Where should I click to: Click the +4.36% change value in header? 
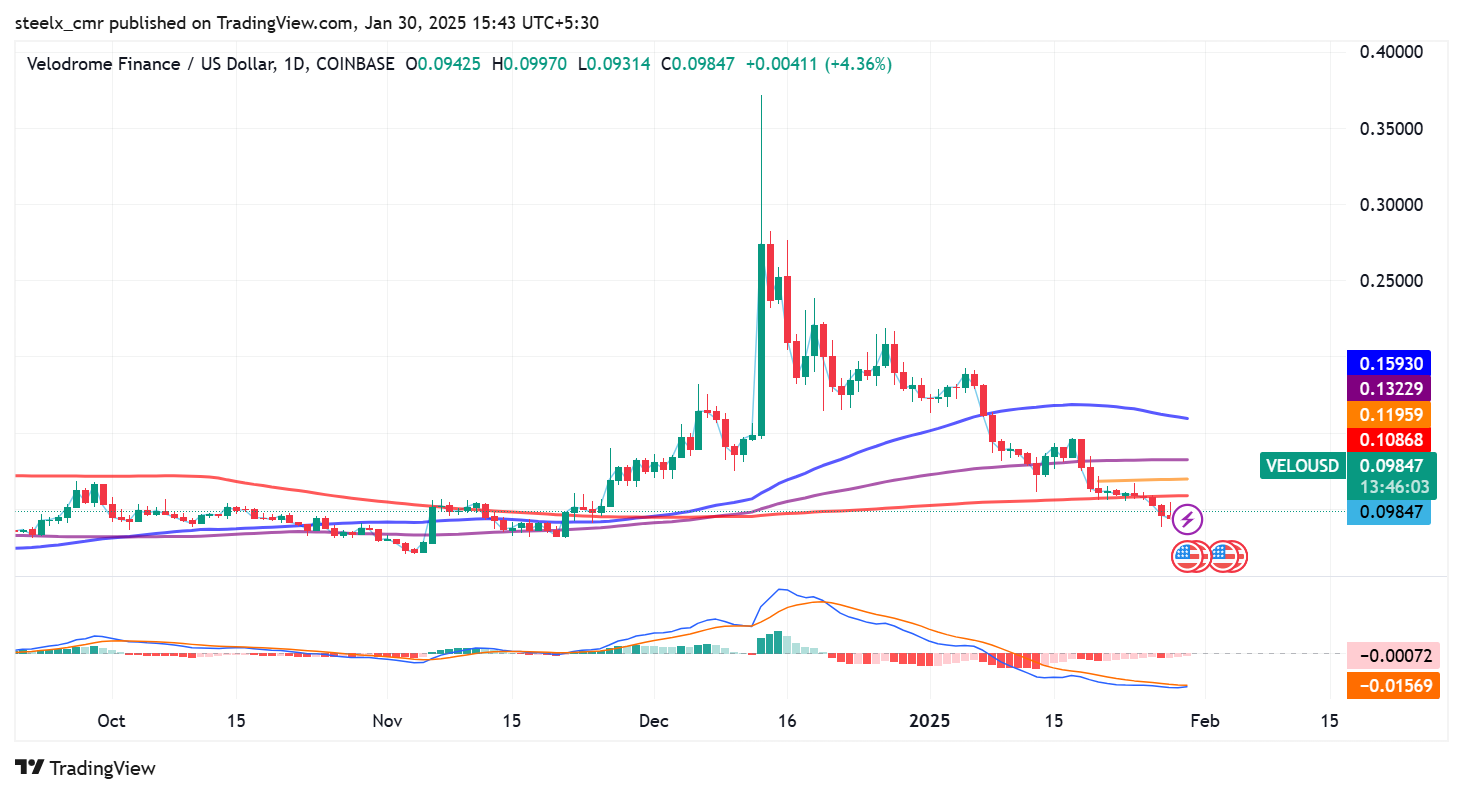(x=856, y=64)
